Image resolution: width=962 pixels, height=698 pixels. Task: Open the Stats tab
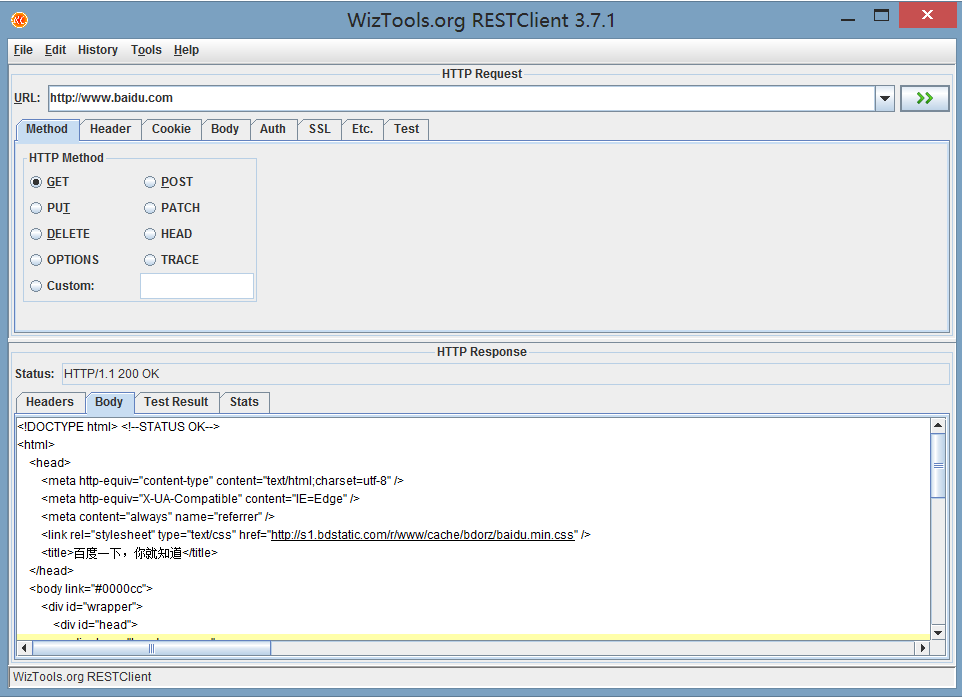pos(244,402)
